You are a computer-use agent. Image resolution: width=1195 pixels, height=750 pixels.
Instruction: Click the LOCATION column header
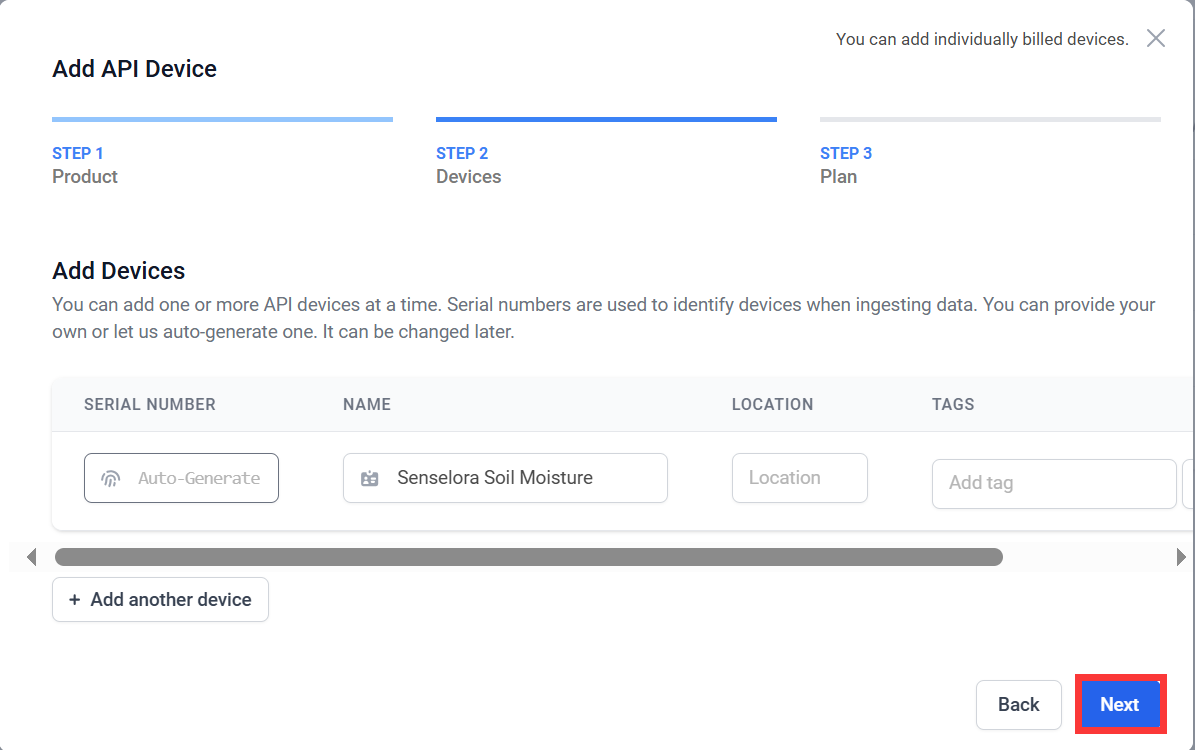point(772,405)
